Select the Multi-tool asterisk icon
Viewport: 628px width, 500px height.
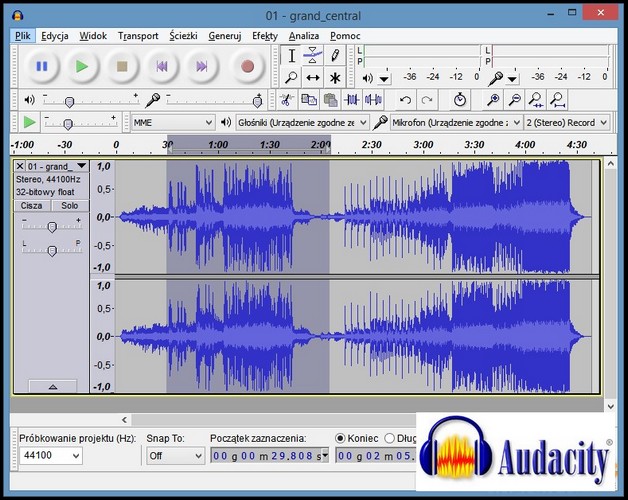point(335,77)
